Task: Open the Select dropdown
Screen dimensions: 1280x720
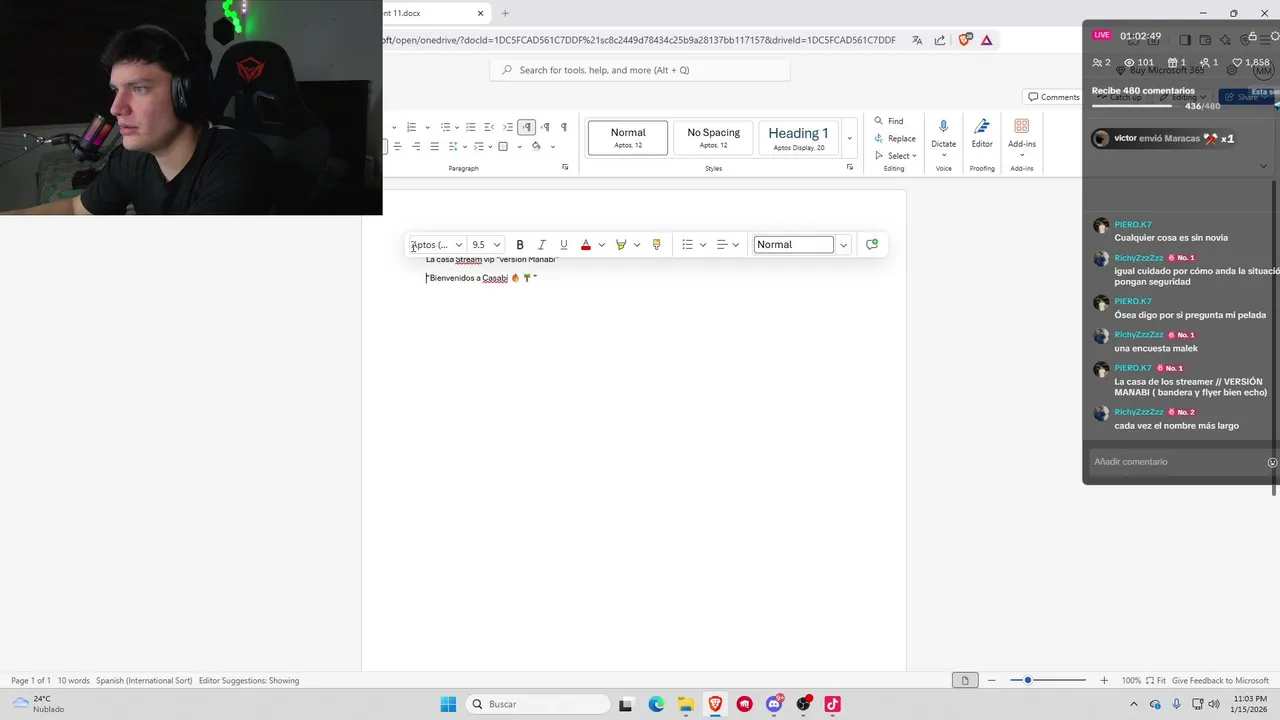Action: 894,155
